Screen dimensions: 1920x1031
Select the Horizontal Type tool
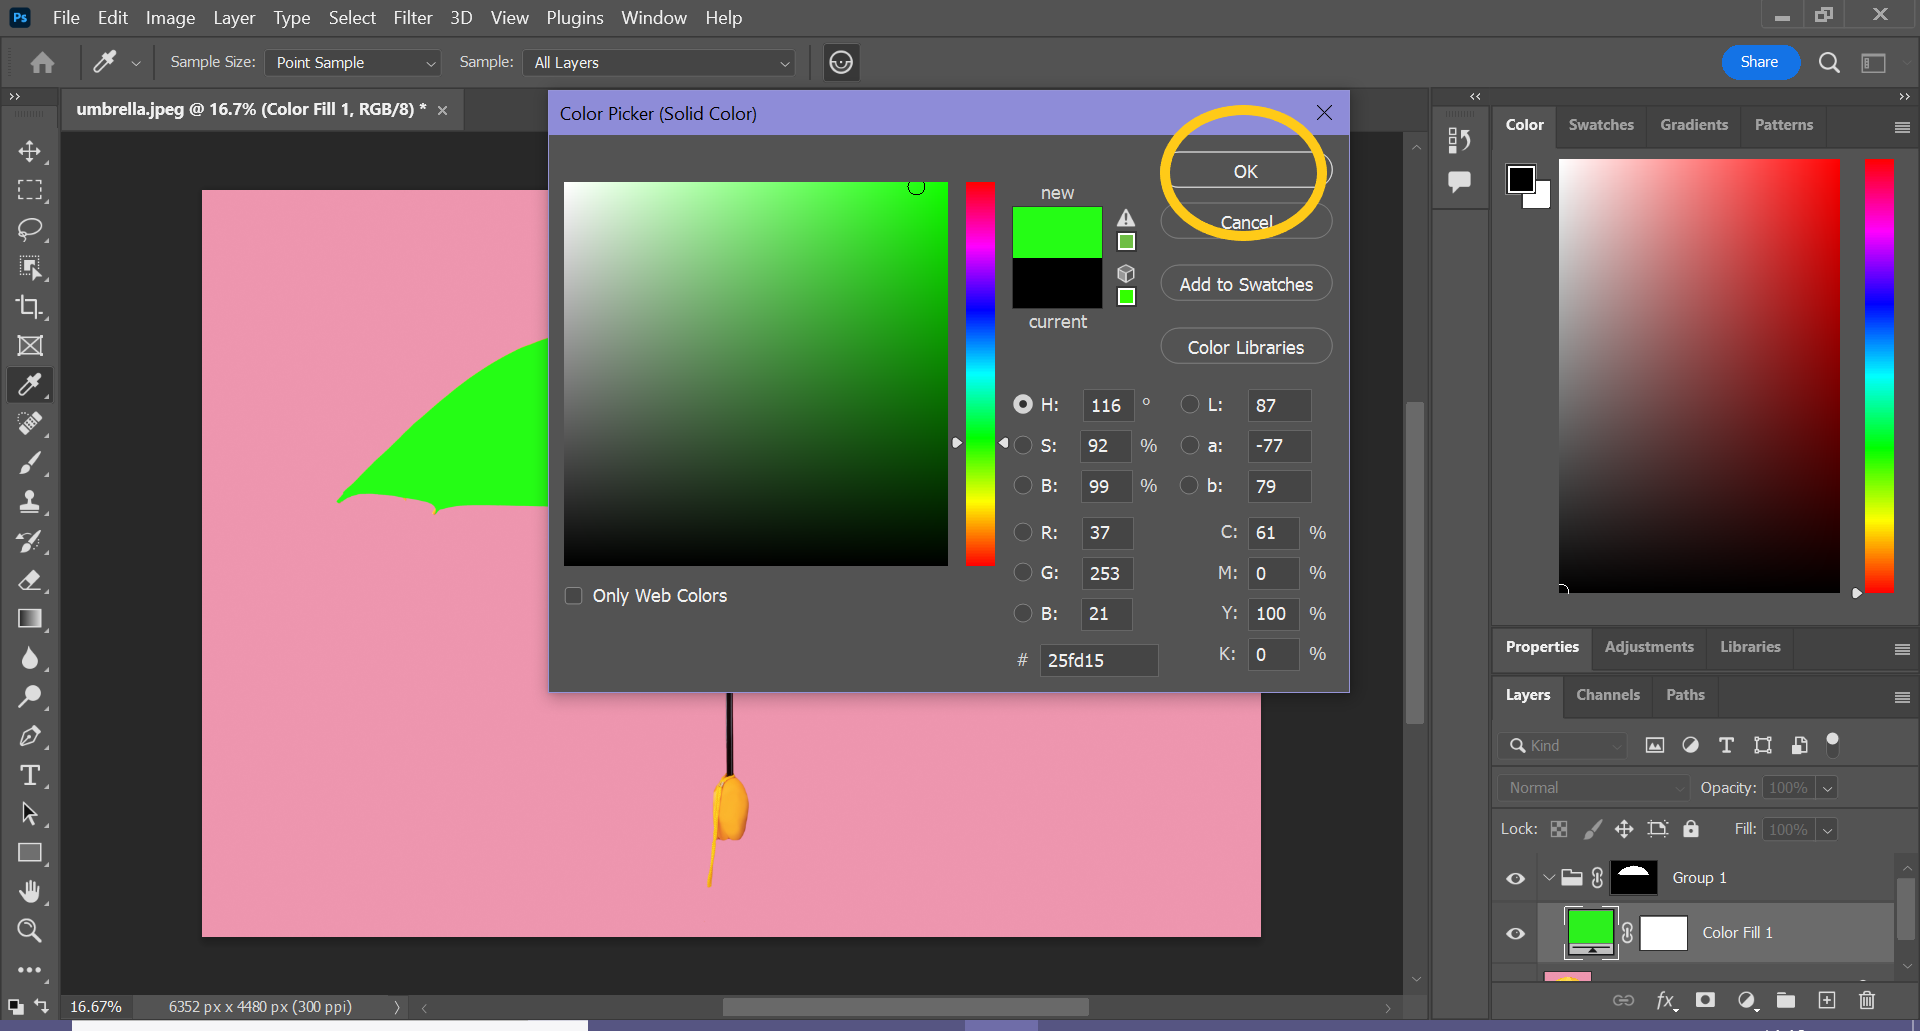pos(30,775)
